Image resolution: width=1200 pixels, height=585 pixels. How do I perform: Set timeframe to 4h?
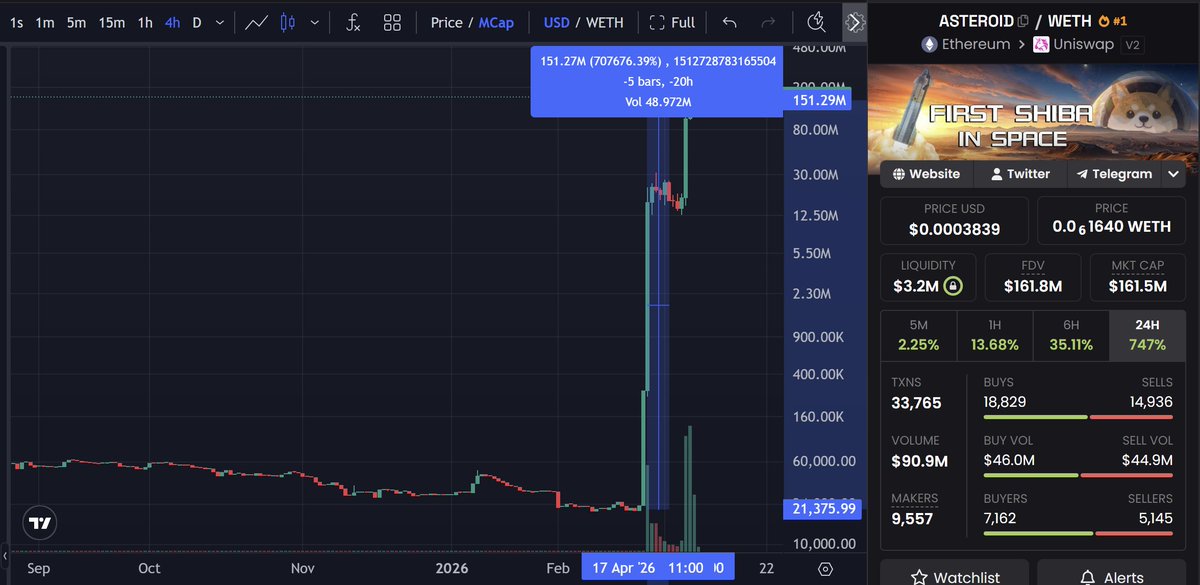173,22
